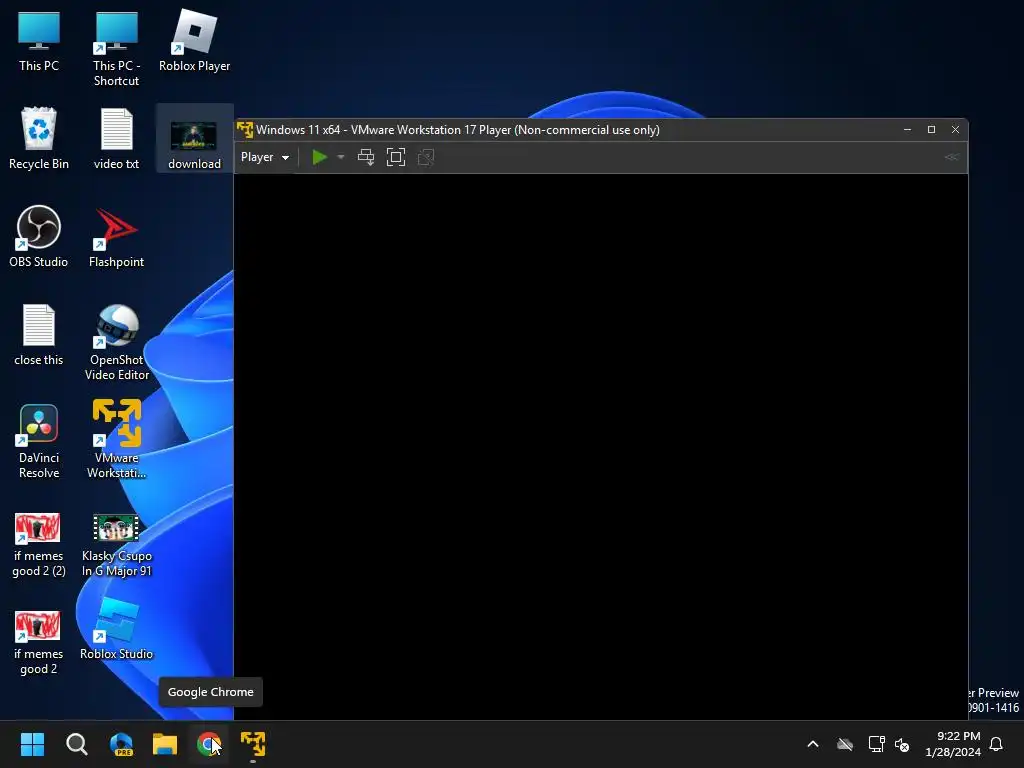Select the download thumbnail on desktop

click(x=195, y=138)
